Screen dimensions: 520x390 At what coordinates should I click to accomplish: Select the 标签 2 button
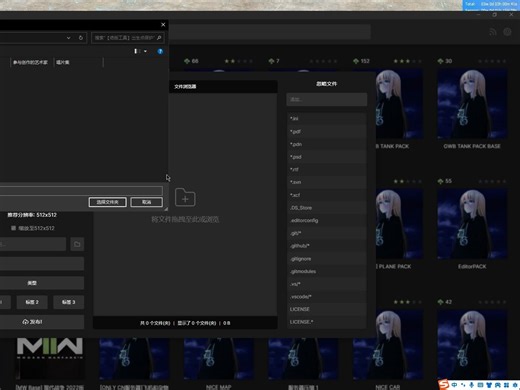[x=32, y=302]
